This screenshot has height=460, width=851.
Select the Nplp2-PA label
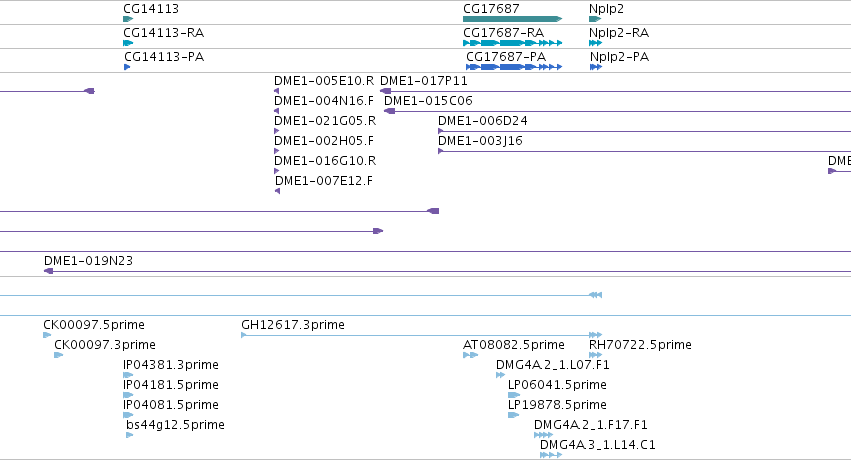[619, 57]
